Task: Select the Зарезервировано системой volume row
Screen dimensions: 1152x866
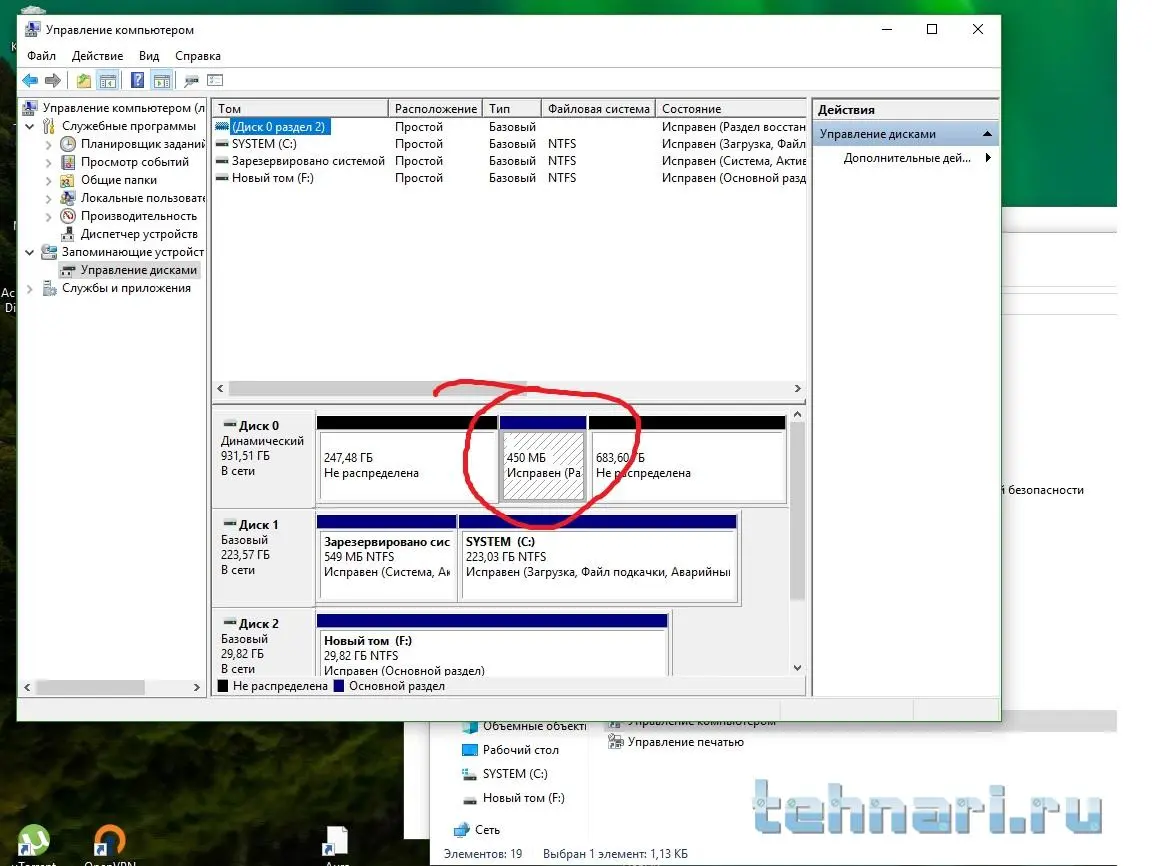Action: pos(510,161)
